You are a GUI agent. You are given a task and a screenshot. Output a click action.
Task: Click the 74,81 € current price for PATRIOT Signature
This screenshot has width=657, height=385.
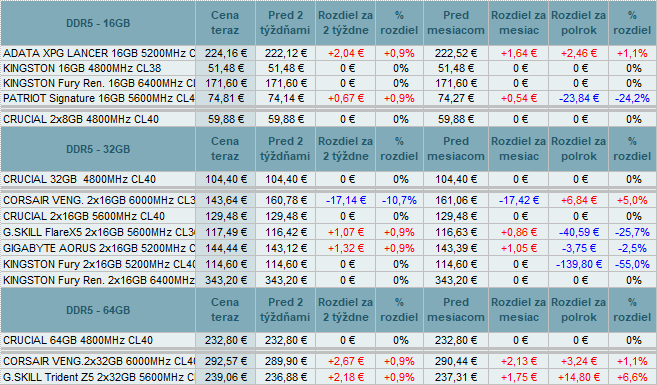[x=225, y=98]
